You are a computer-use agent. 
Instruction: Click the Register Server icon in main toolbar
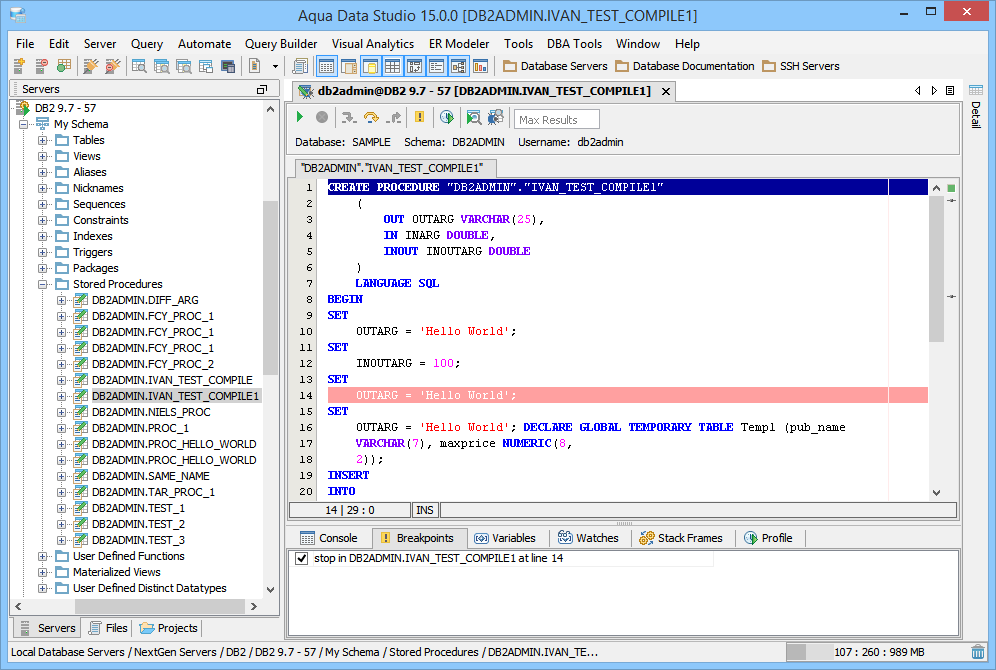(20, 66)
